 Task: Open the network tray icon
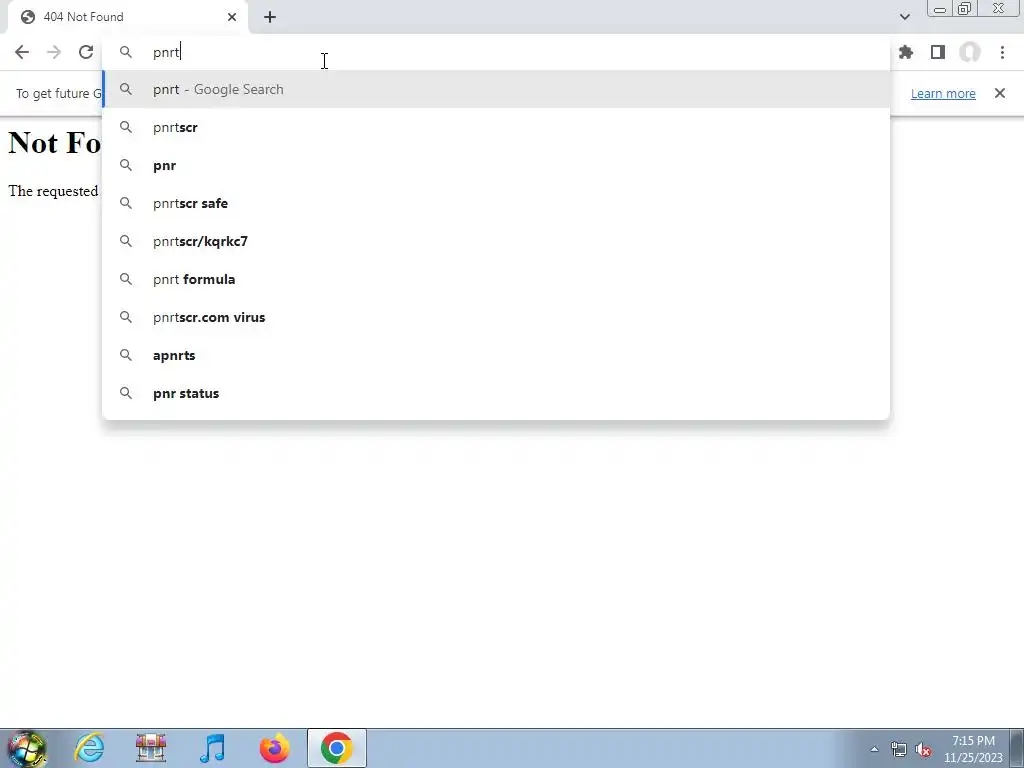899,749
